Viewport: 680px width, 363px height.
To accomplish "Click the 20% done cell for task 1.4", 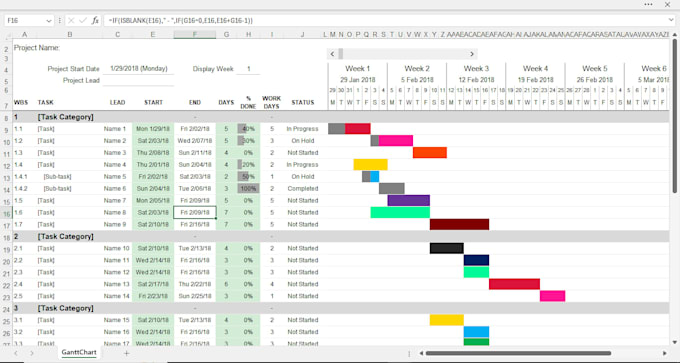I will [x=248, y=165].
